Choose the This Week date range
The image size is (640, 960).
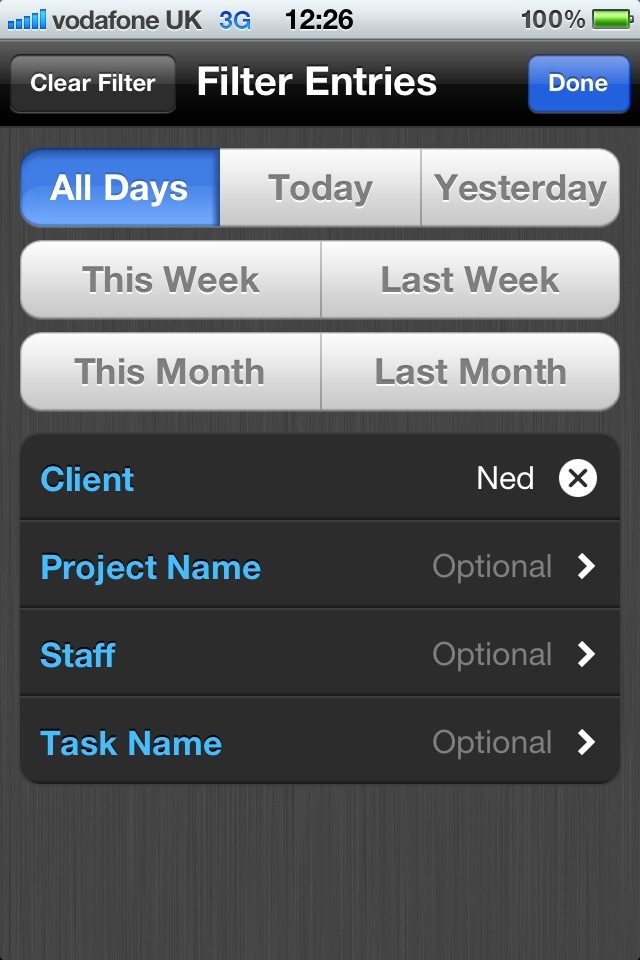(x=170, y=280)
